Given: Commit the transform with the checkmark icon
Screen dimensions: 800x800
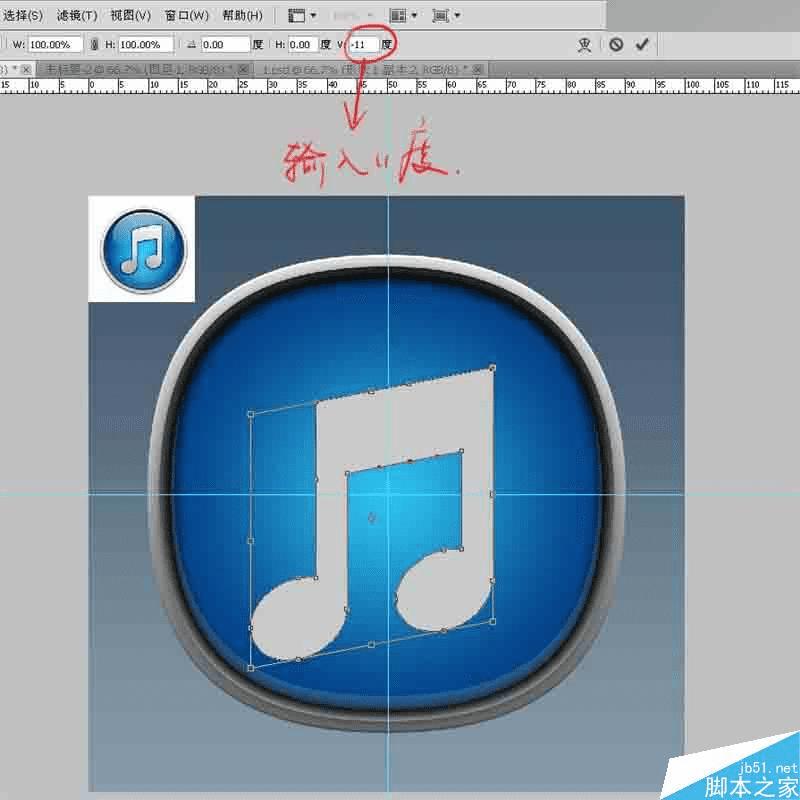Looking at the screenshot, I should coord(641,43).
